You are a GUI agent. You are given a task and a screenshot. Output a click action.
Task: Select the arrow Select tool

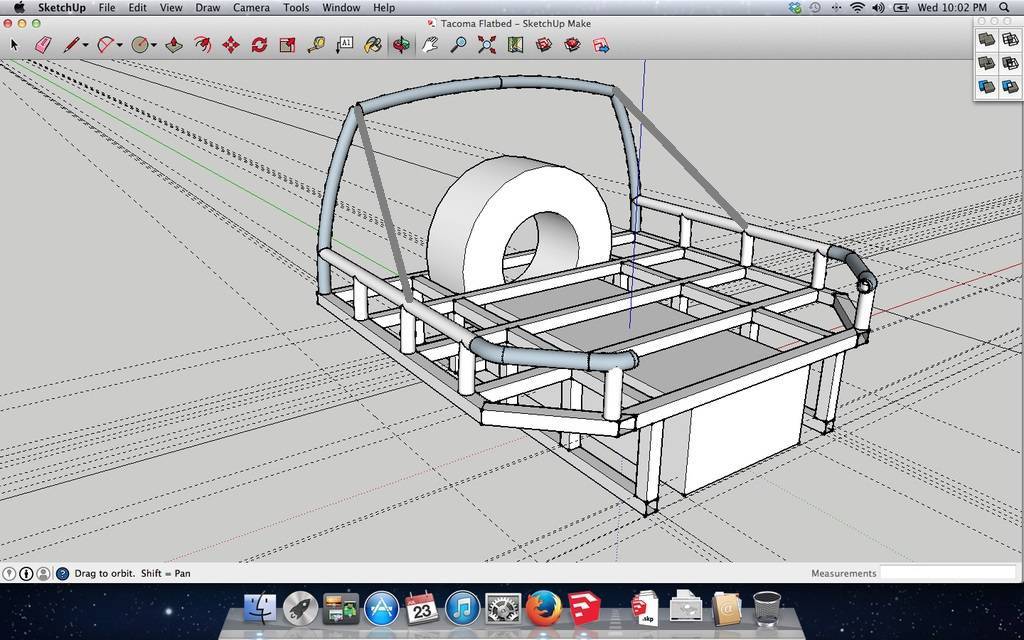(x=14, y=45)
